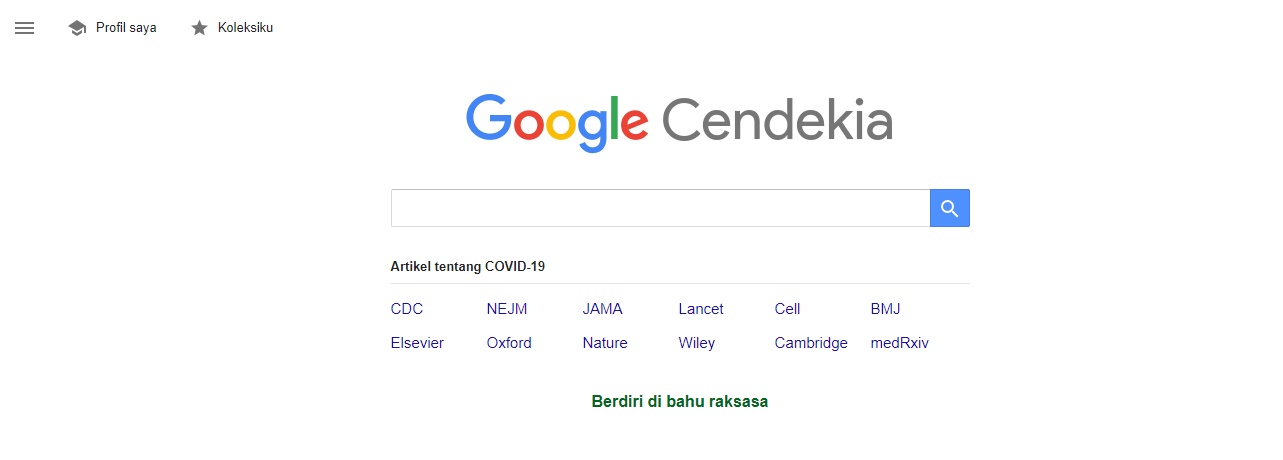Click the Google Cendekia logo
The width and height of the screenshot is (1283, 460).
(x=679, y=122)
